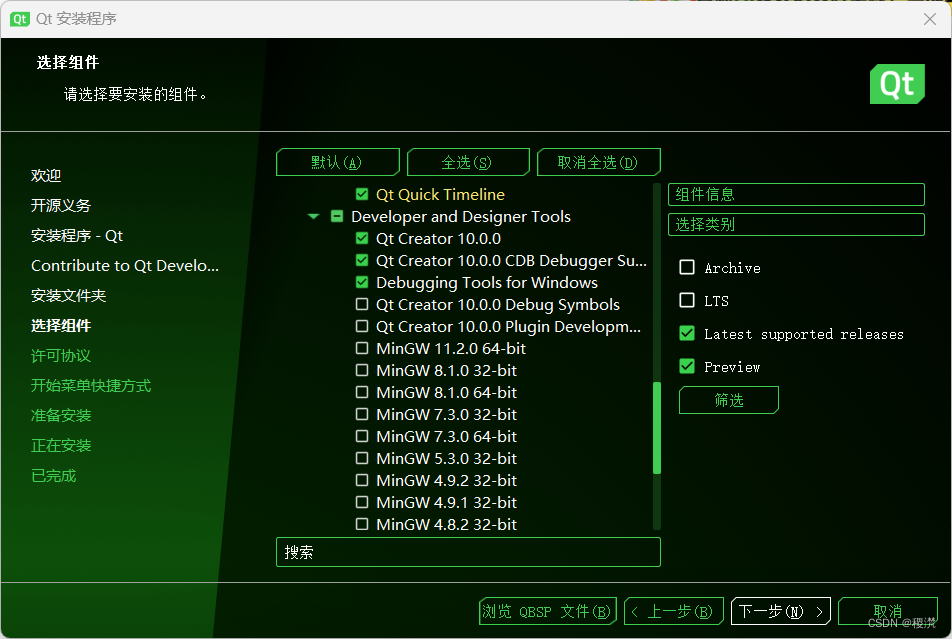Cancel installation with 取消 button
952x639 pixels.
tap(888, 611)
